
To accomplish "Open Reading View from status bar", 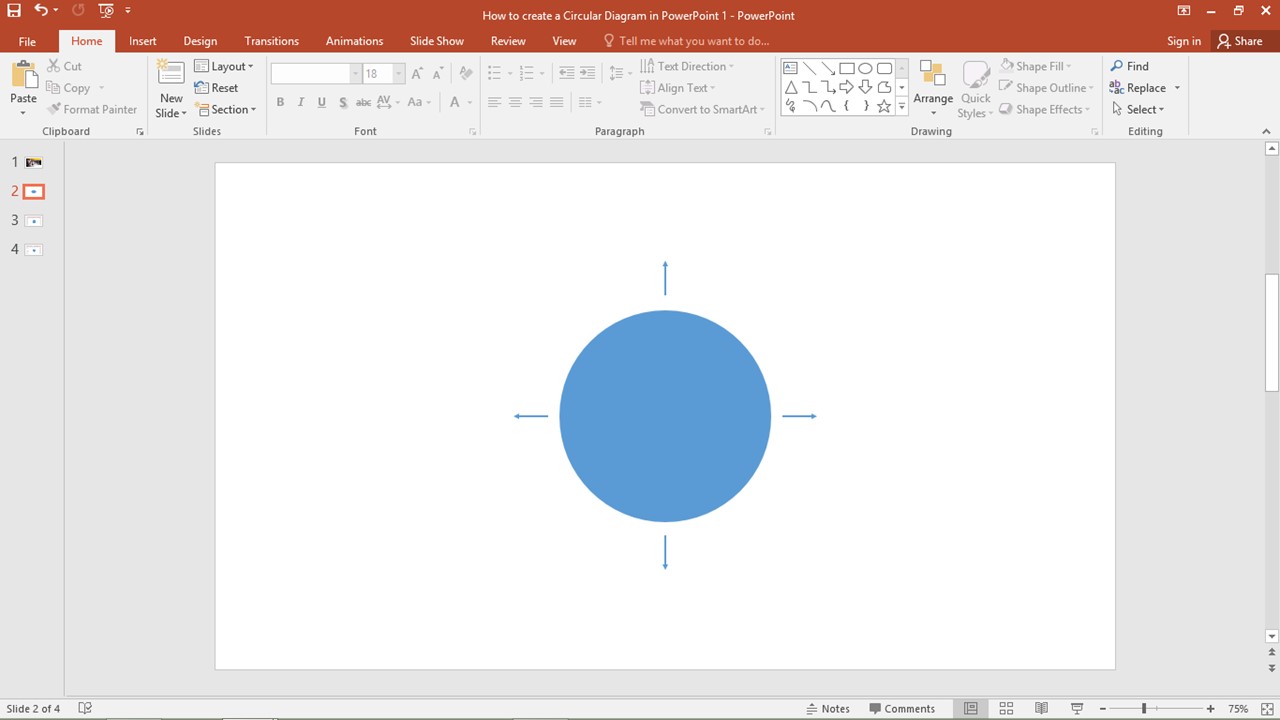I will pos(1041,708).
